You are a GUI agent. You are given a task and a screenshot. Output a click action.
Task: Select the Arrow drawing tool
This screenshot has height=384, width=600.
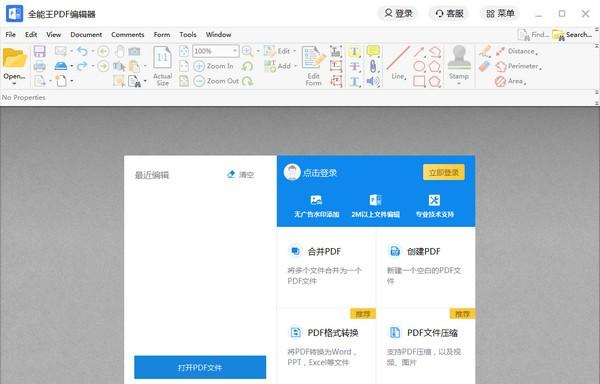coord(419,52)
